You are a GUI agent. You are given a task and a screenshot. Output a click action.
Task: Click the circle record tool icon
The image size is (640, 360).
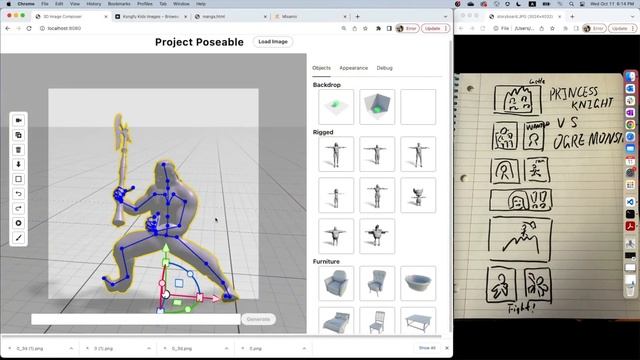coord(18,223)
